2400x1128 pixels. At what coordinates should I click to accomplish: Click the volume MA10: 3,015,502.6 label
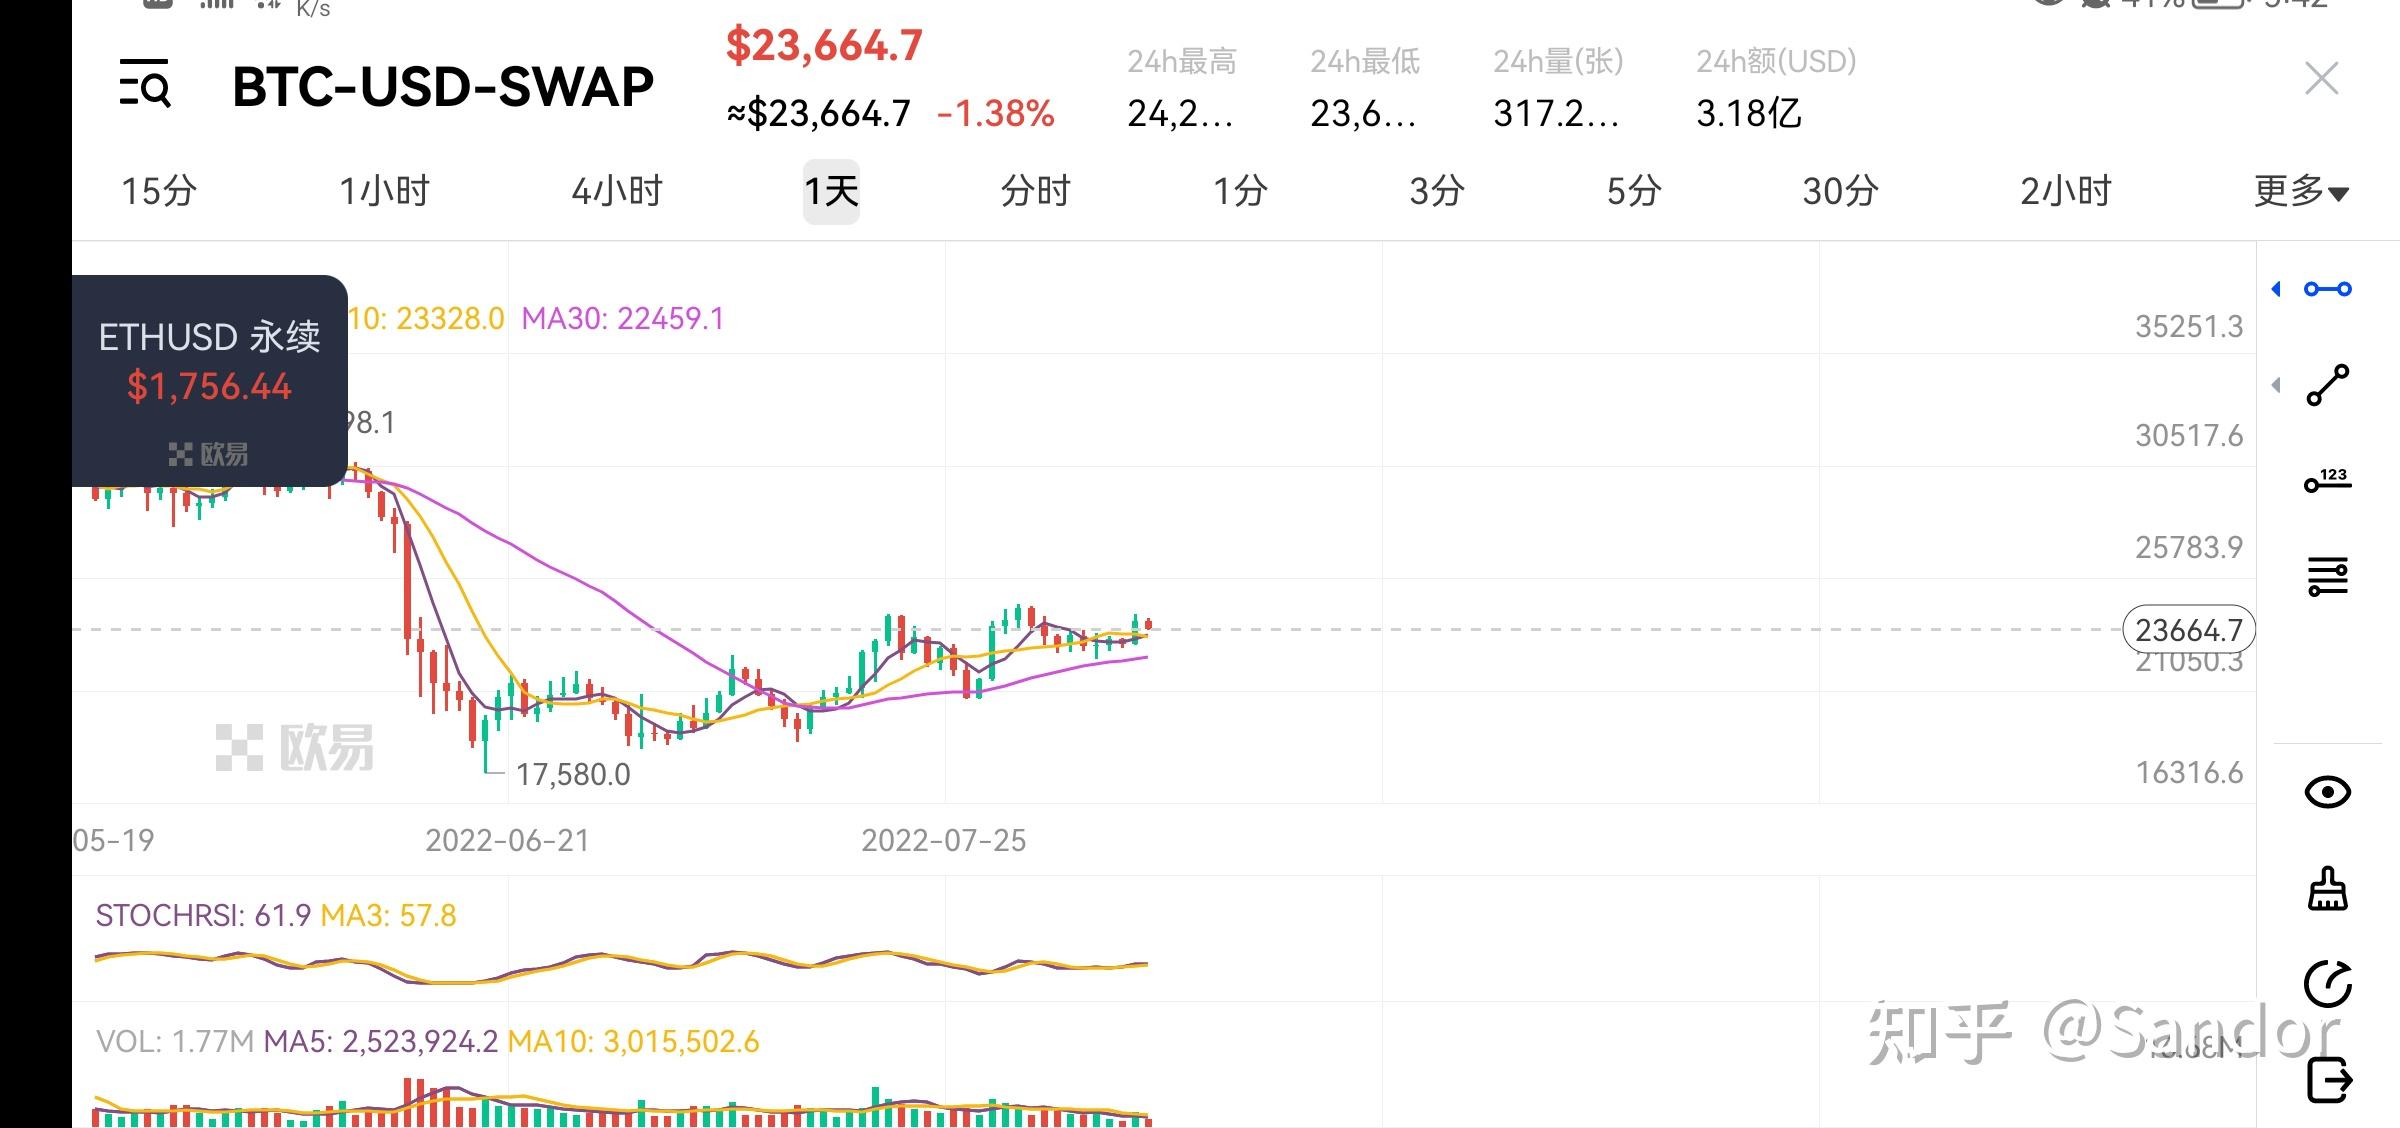tap(633, 1042)
